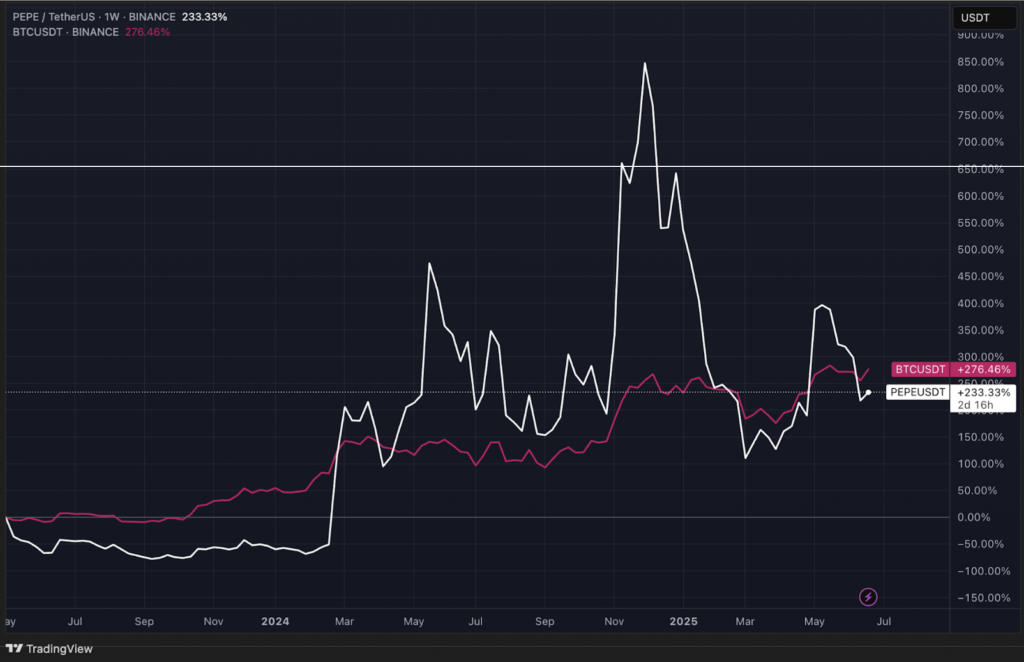Click the 700.00% axis label

[x=980, y=142]
